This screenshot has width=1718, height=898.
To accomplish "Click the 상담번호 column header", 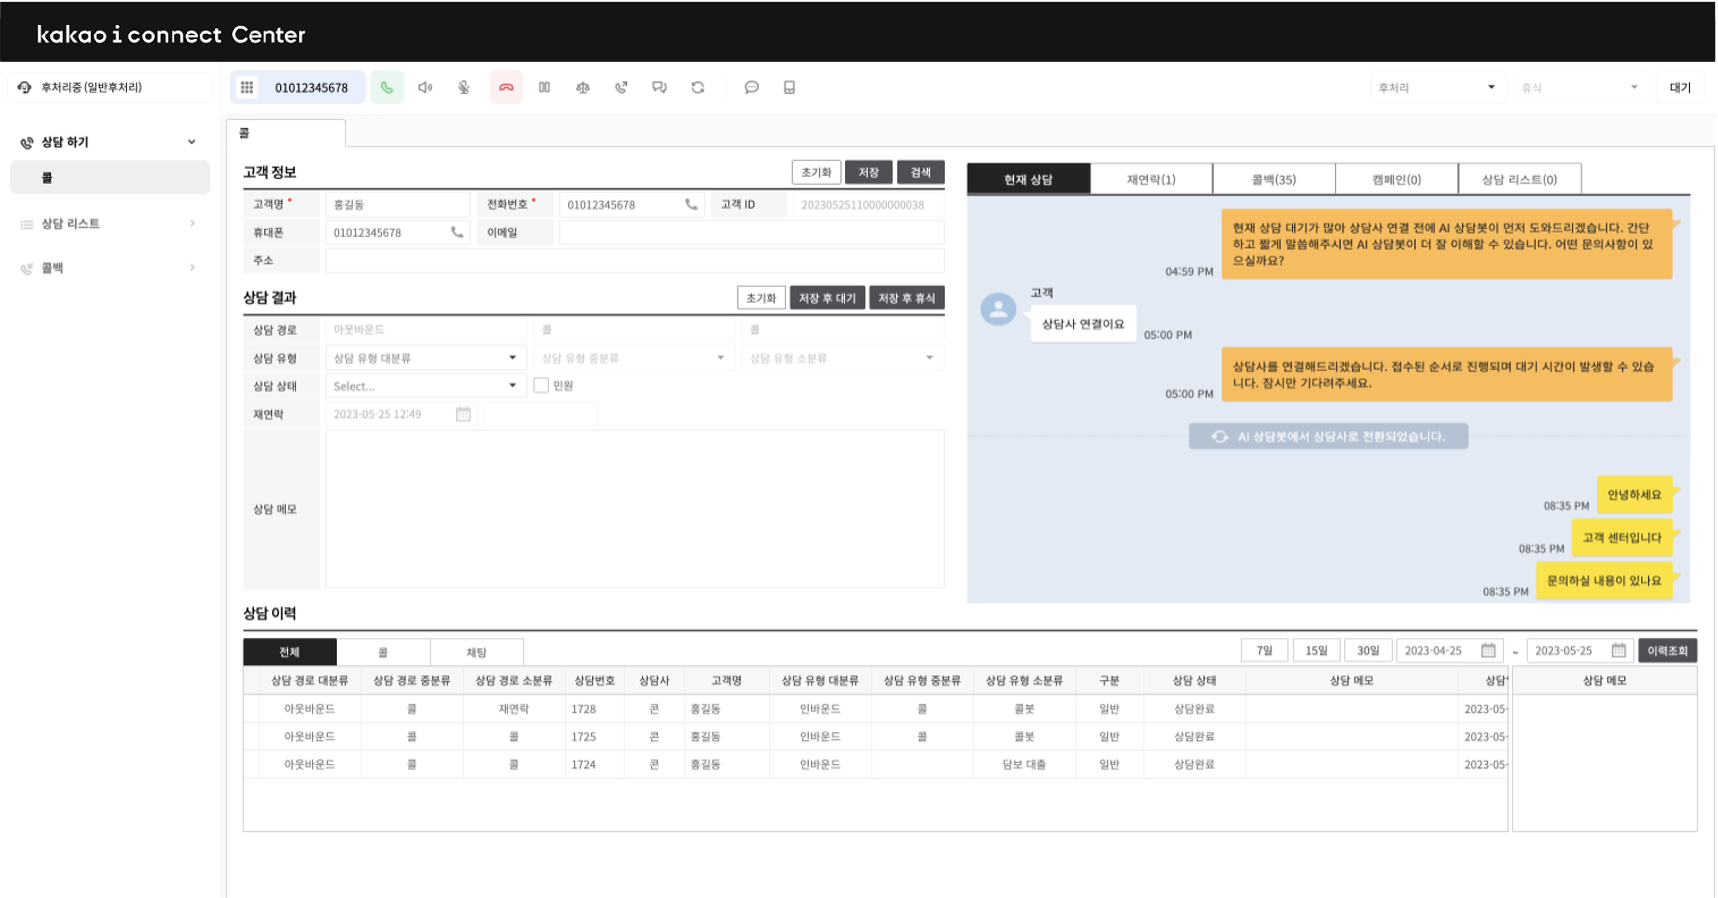I will coord(594,680).
